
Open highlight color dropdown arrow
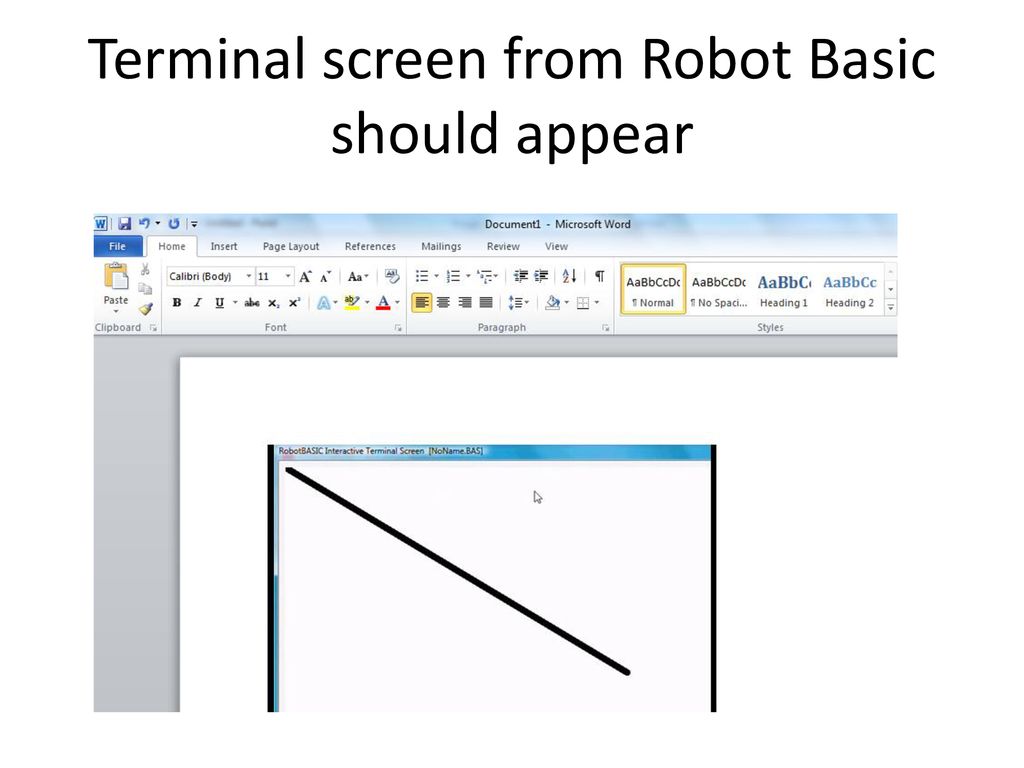pos(367,302)
